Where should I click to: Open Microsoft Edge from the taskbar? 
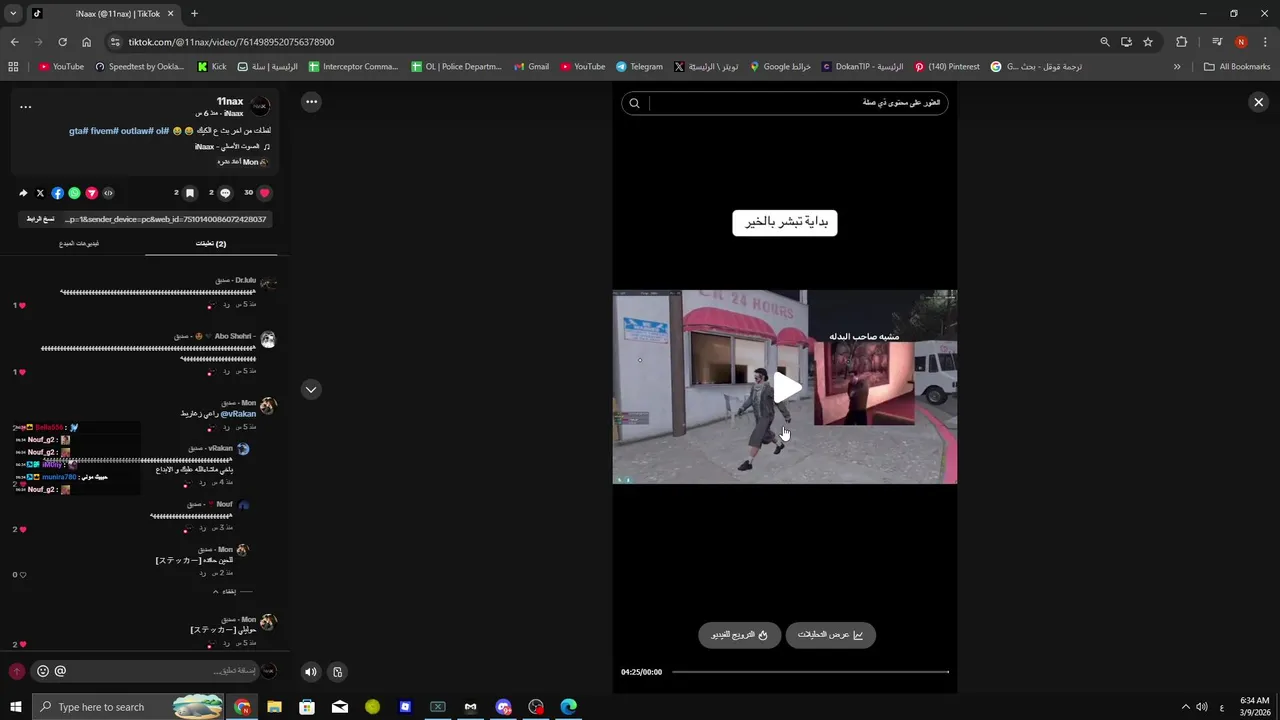[x=568, y=707]
